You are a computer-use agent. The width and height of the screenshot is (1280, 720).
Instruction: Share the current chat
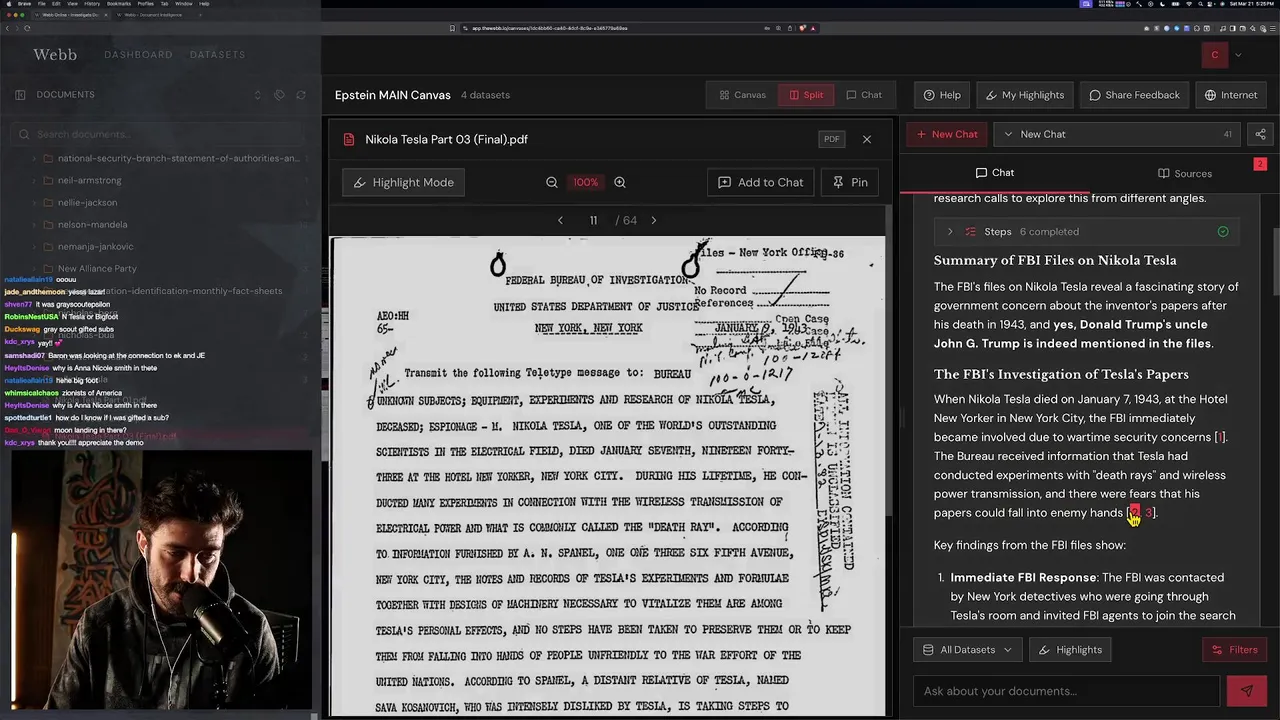pyautogui.click(x=1260, y=134)
